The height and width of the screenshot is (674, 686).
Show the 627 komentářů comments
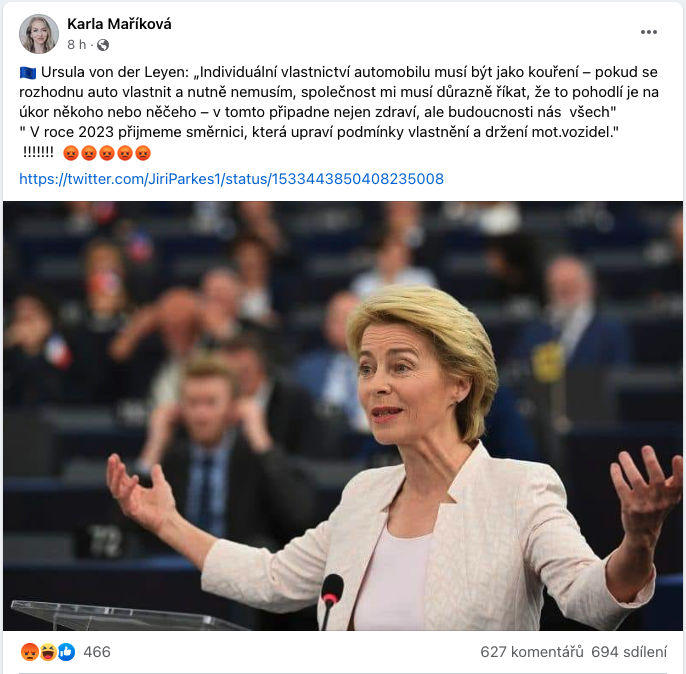[532, 652]
